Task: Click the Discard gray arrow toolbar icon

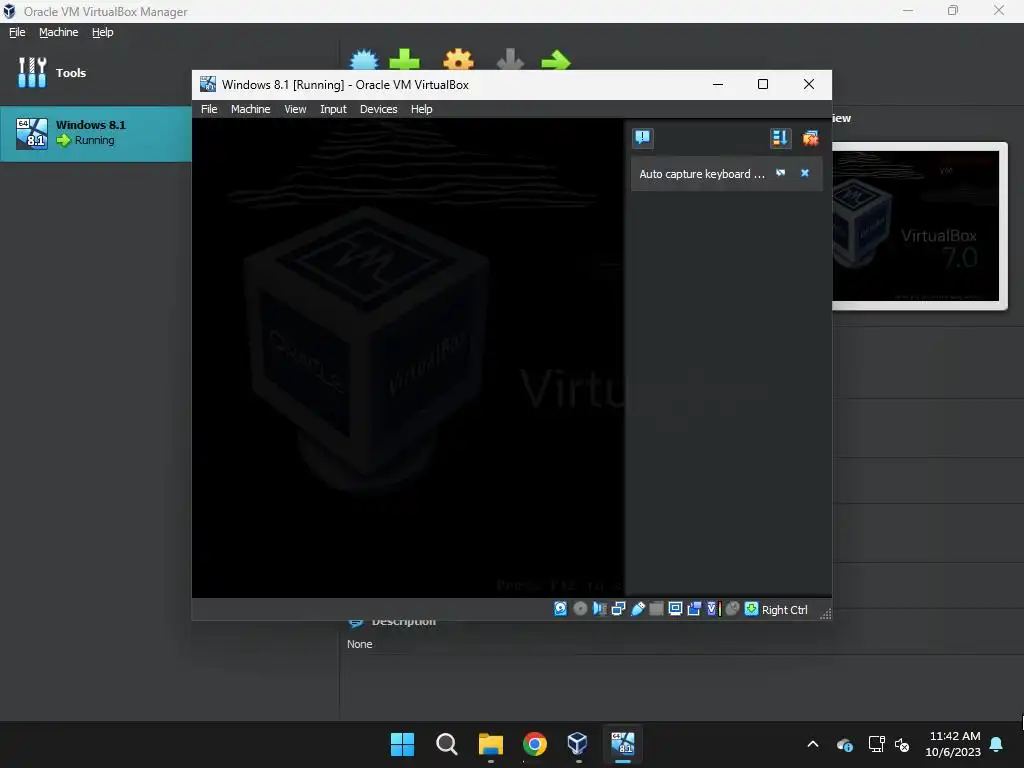Action: click(510, 59)
